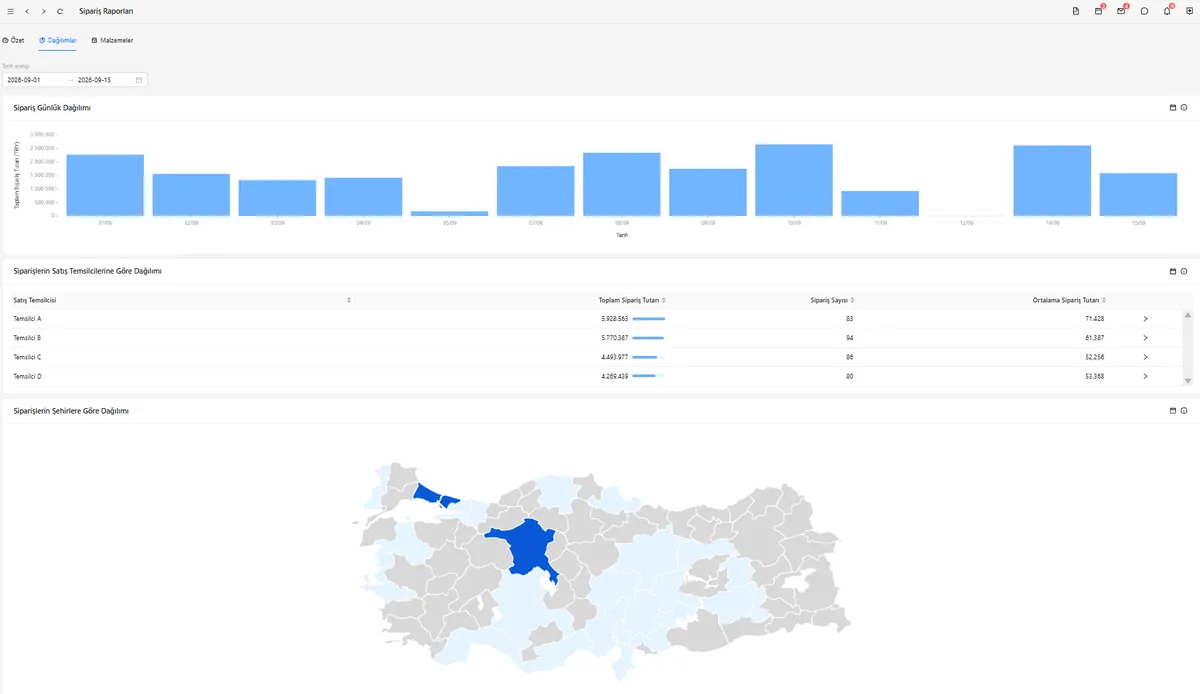
Task: Select the Dağılımlar tab
Action: click(x=58, y=40)
